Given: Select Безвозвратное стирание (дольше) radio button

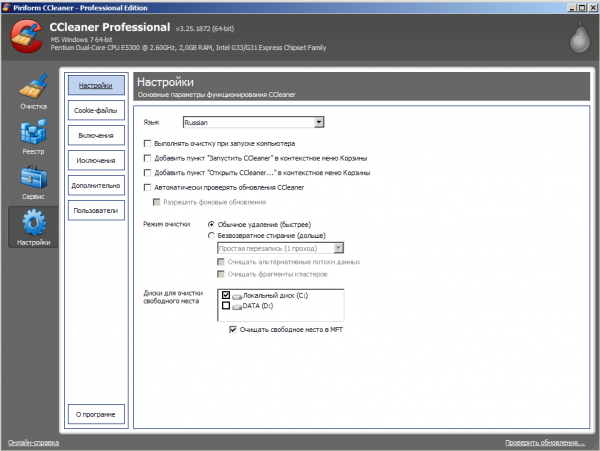Looking at the screenshot, I should pyautogui.click(x=211, y=235).
